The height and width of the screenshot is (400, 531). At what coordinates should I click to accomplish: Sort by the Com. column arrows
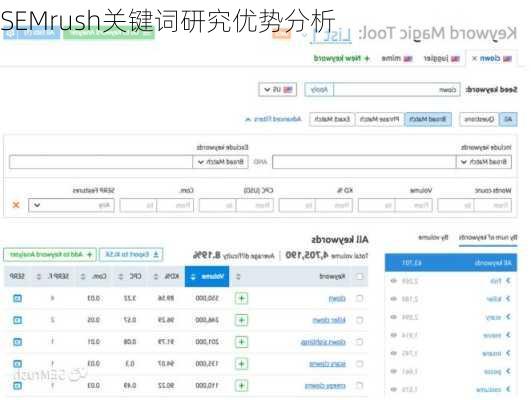point(83,277)
